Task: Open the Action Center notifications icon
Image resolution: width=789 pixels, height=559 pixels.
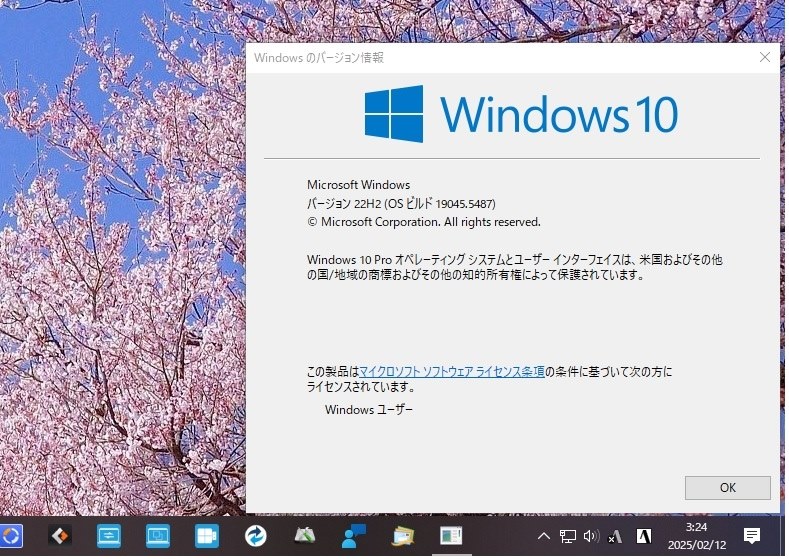Action: pyautogui.click(x=752, y=536)
